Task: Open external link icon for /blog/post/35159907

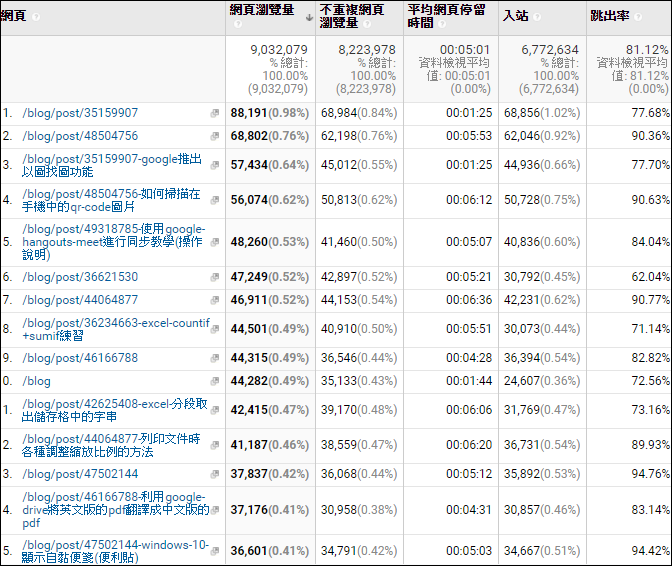Action: (215, 113)
